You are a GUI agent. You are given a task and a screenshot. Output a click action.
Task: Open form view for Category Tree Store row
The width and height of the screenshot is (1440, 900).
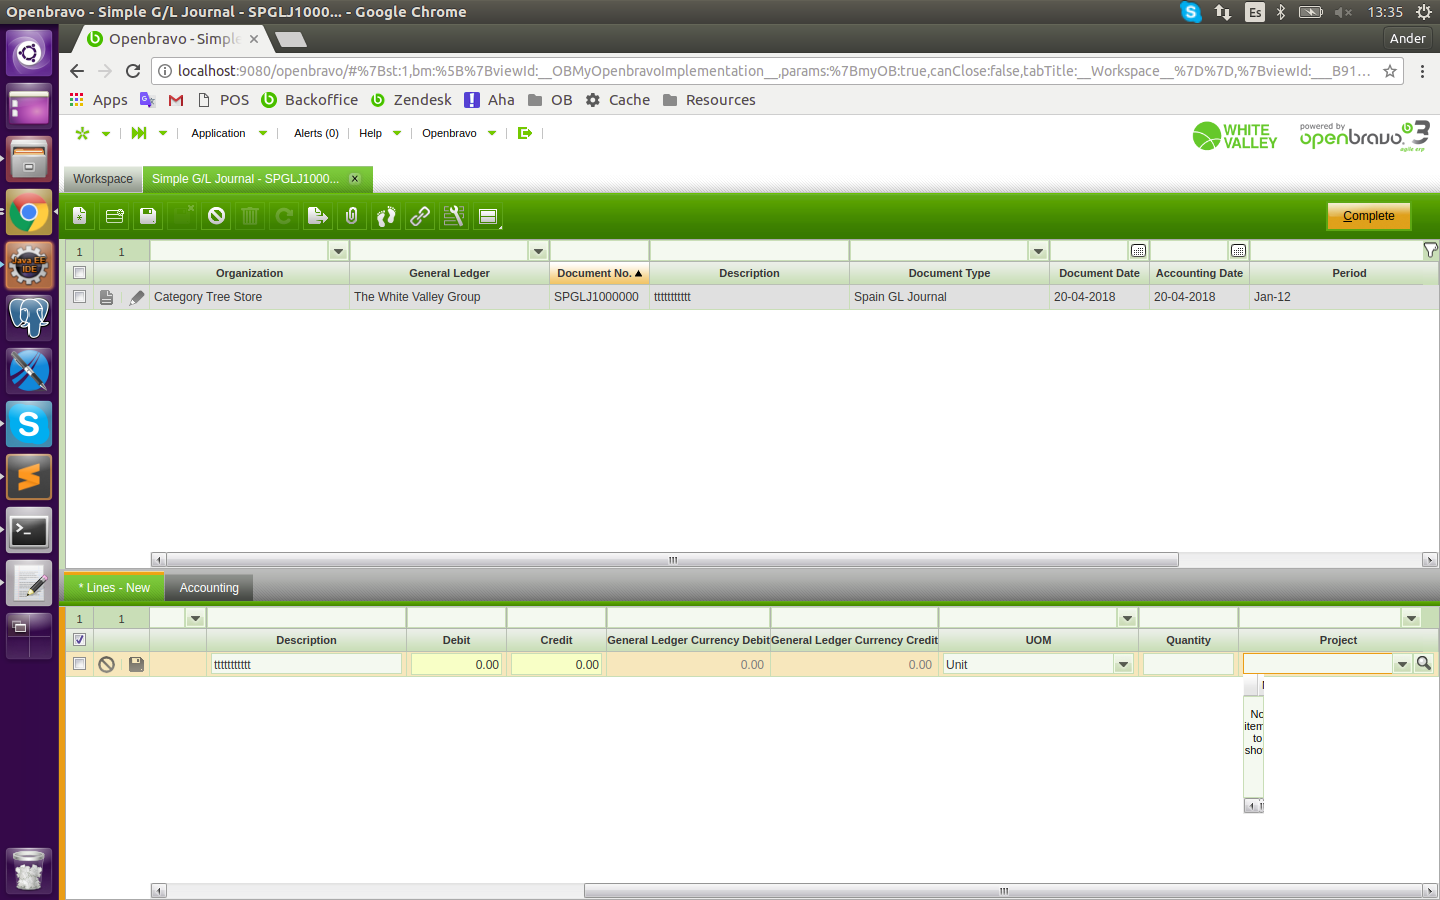(107, 297)
